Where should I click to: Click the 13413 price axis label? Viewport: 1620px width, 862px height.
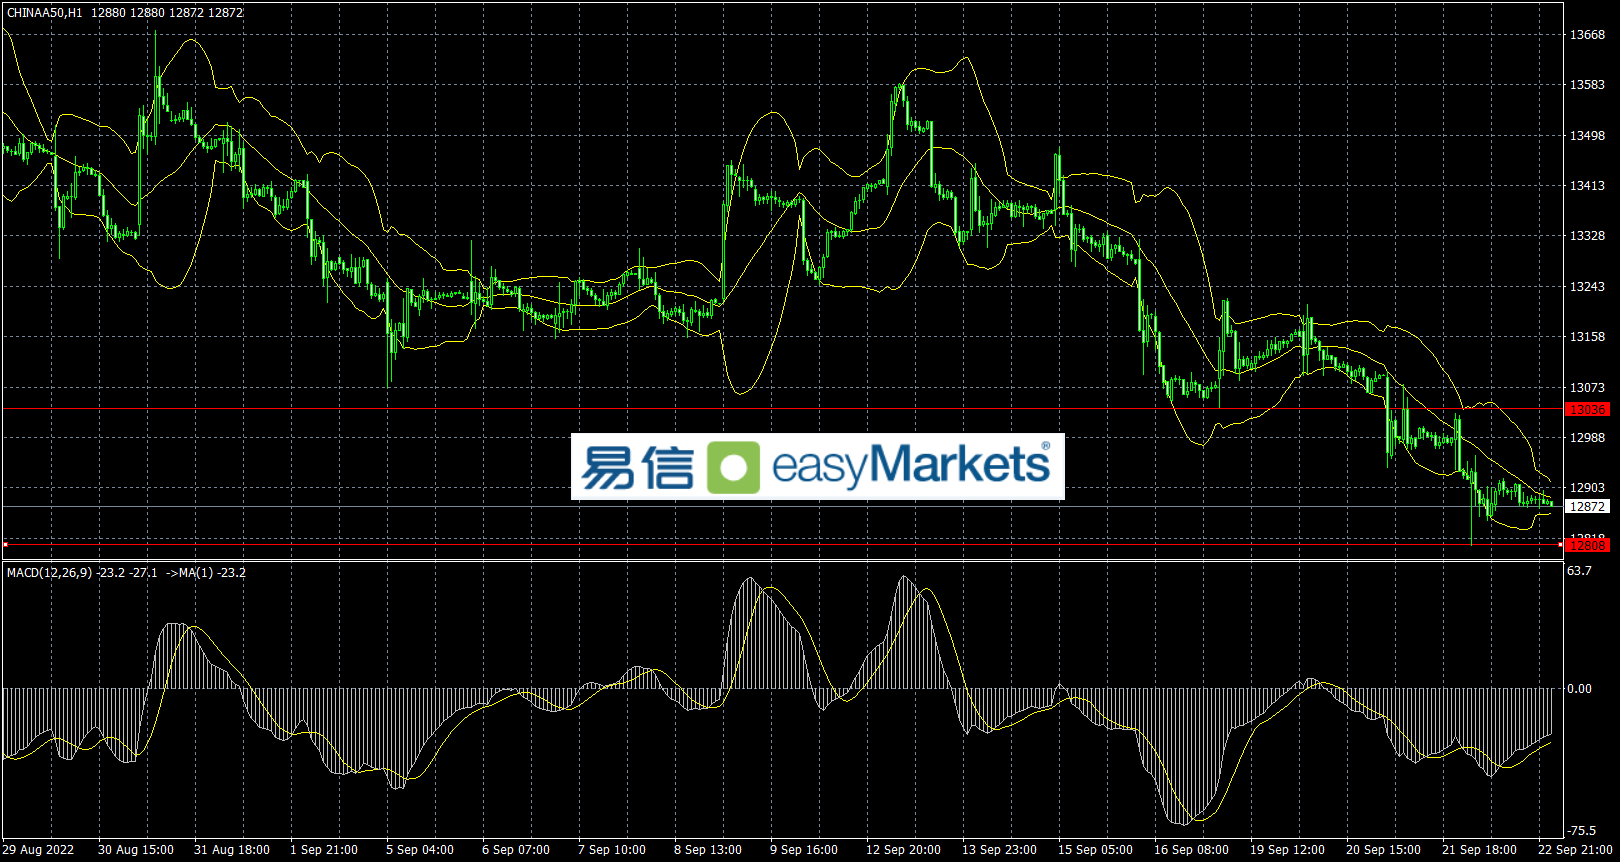1587,186
